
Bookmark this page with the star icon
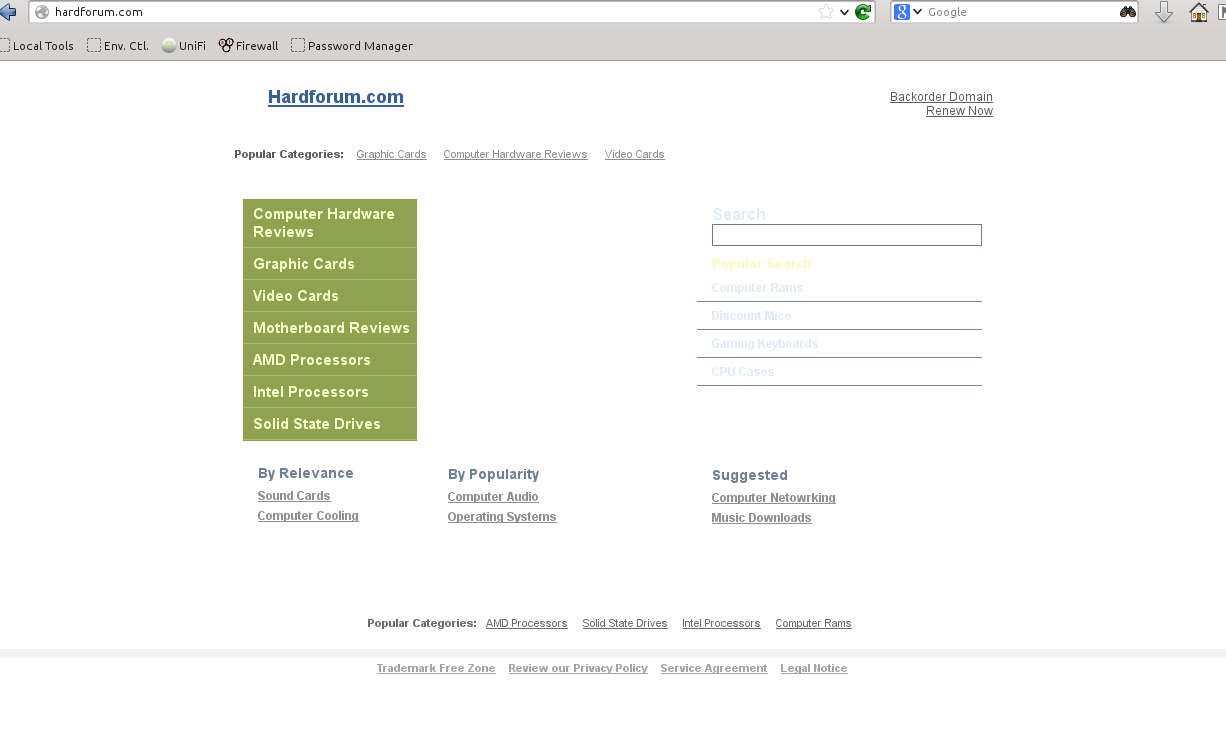[x=825, y=12]
